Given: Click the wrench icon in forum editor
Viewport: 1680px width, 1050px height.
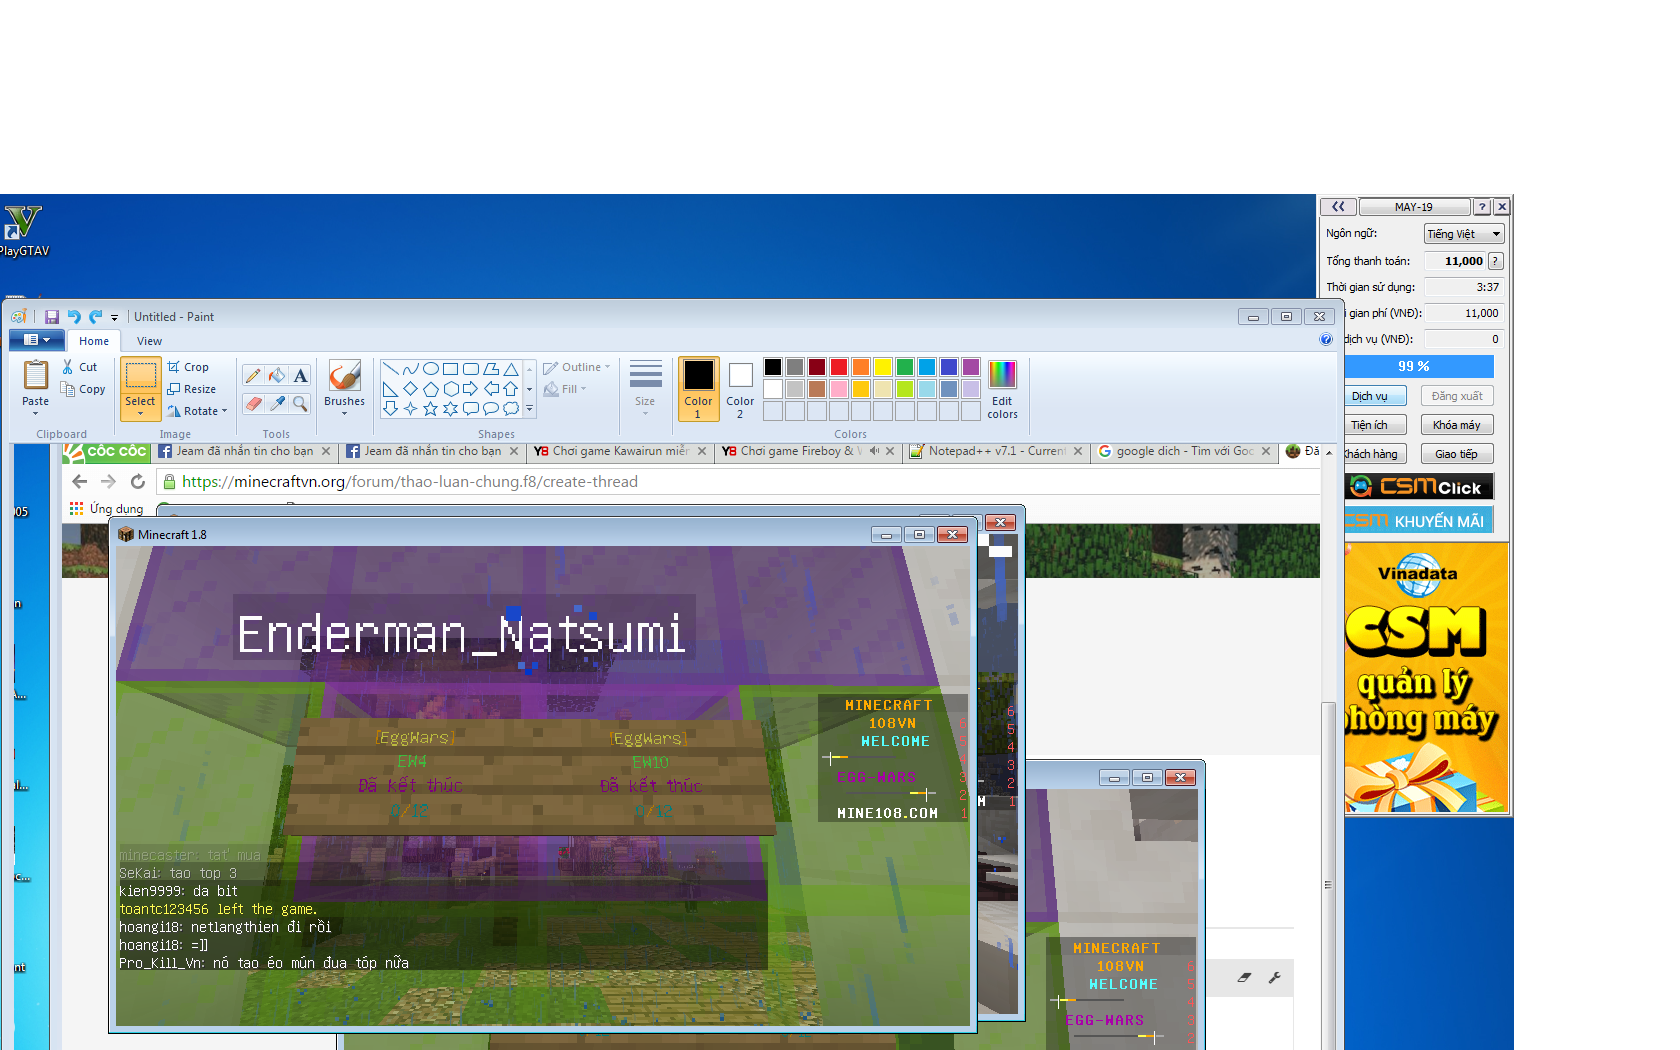Looking at the screenshot, I should 1275,978.
